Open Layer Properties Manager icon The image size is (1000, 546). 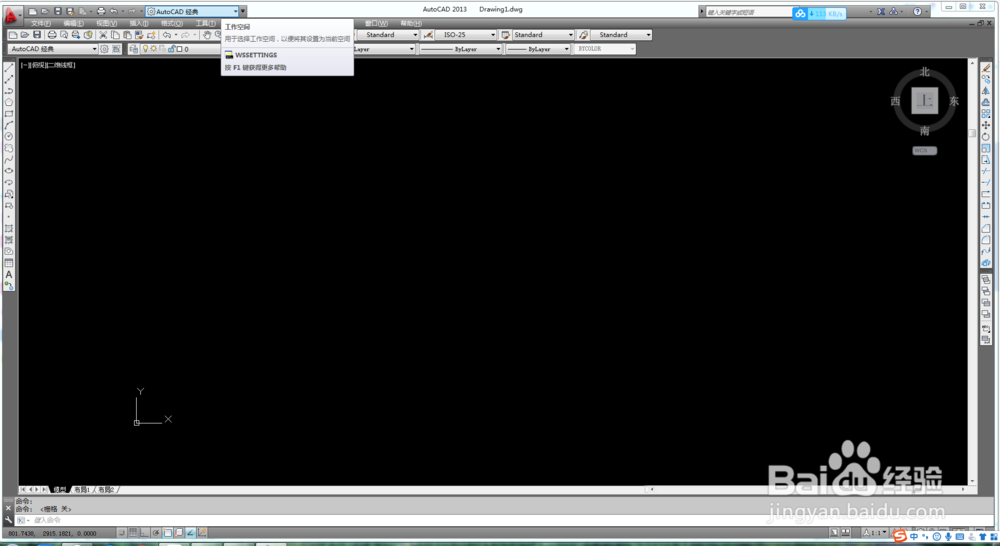tap(133, 49)
